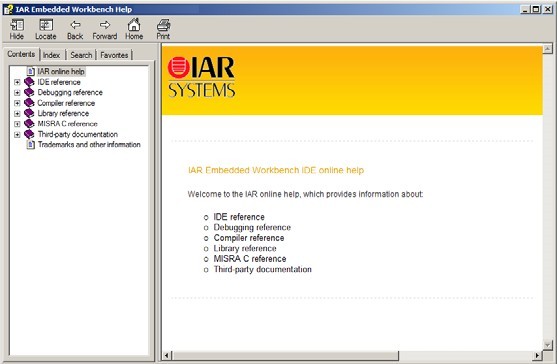Switch to the Search tab
Viewport: 557px width, 364px height.
(x=81, y=55)
